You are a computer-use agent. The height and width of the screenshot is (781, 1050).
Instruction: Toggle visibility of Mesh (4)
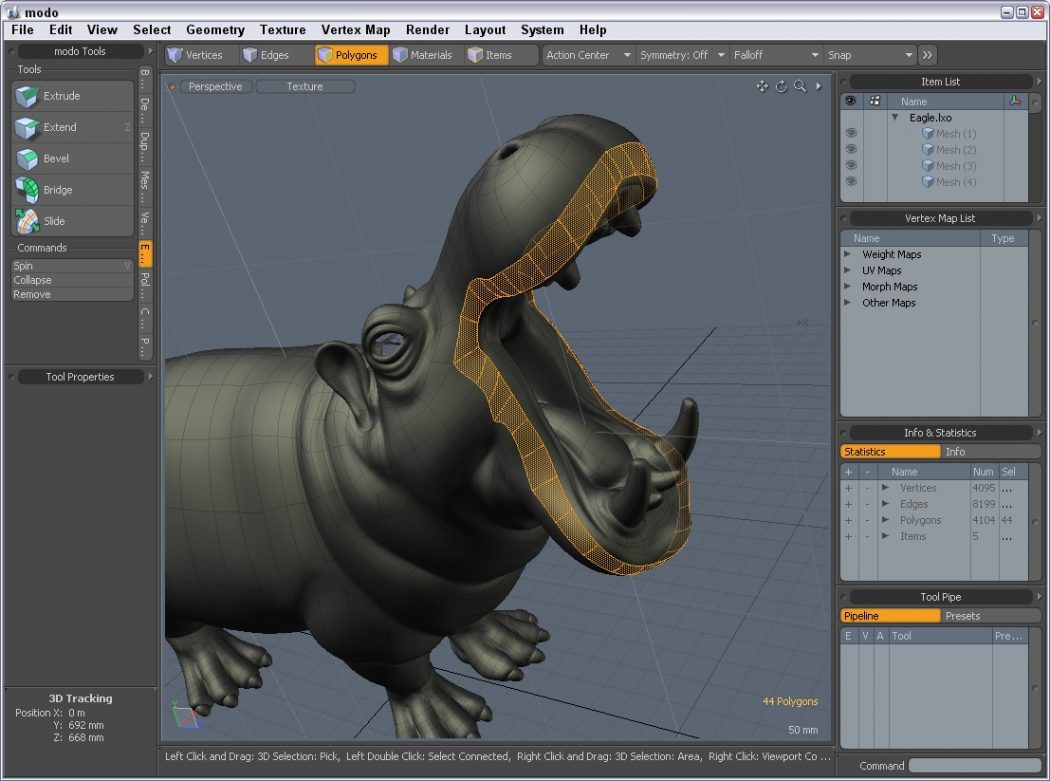[x=851, y=181]
